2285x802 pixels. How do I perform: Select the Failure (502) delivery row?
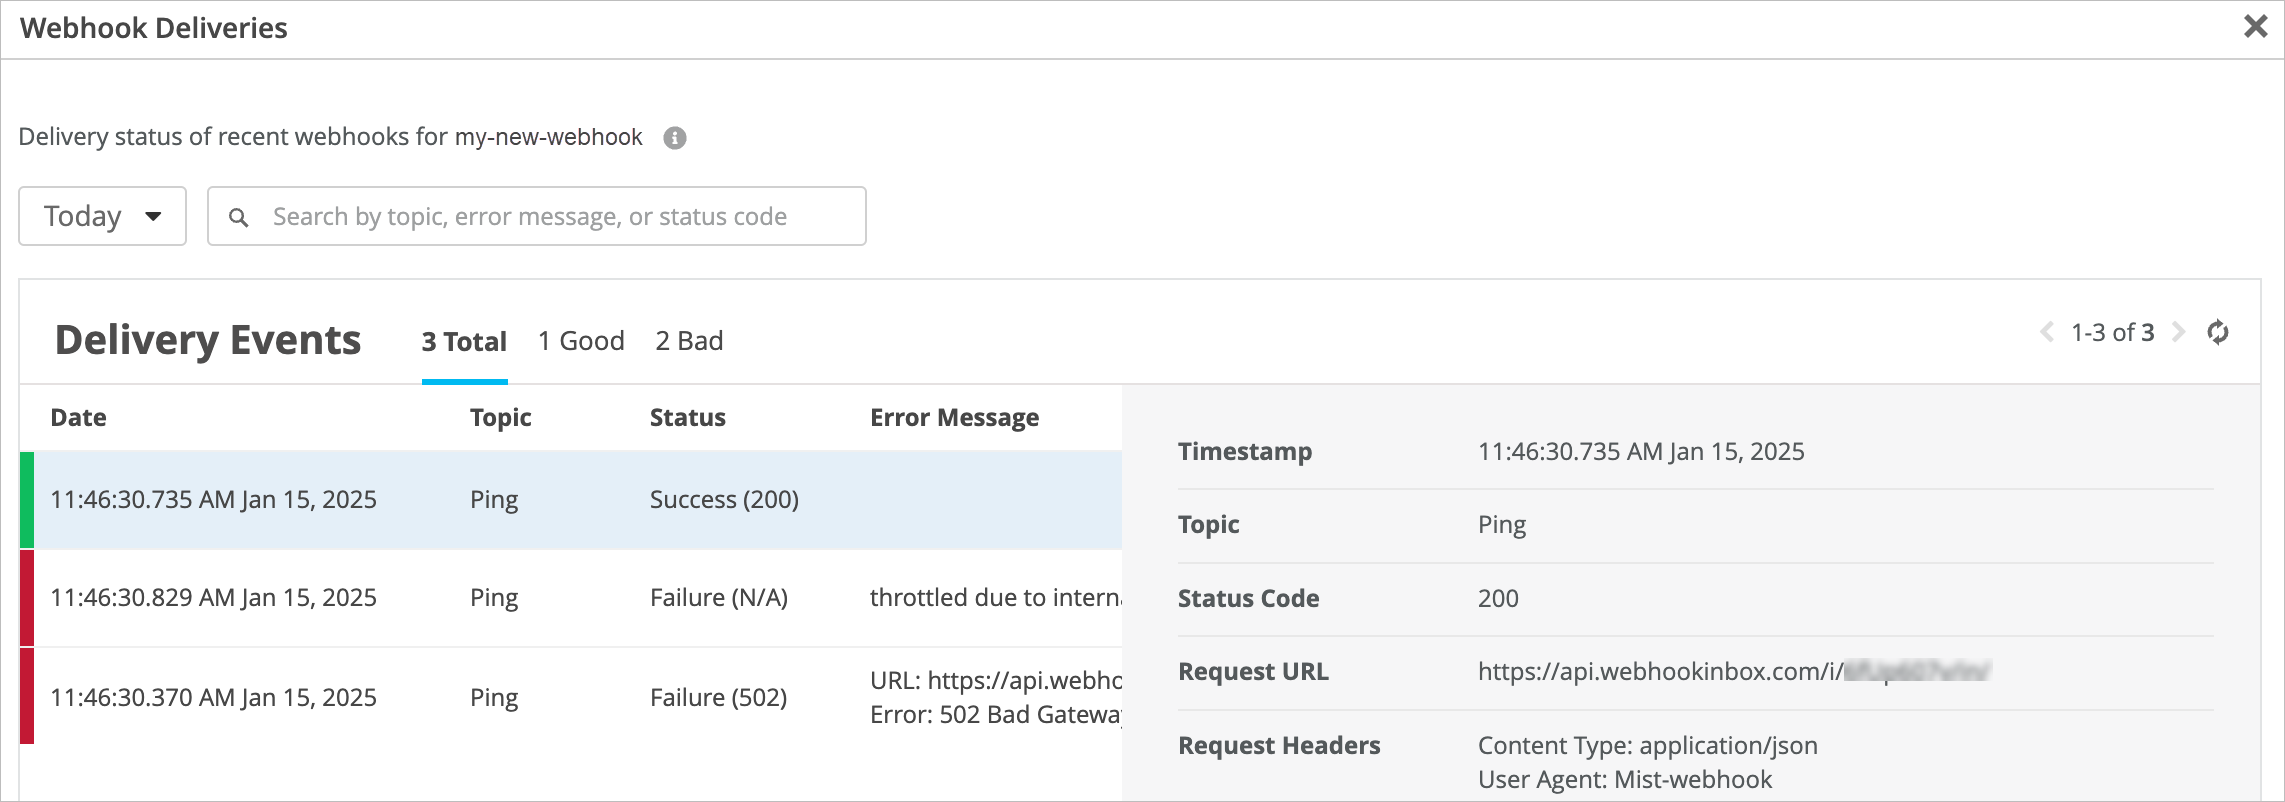(x=570, y=697)
